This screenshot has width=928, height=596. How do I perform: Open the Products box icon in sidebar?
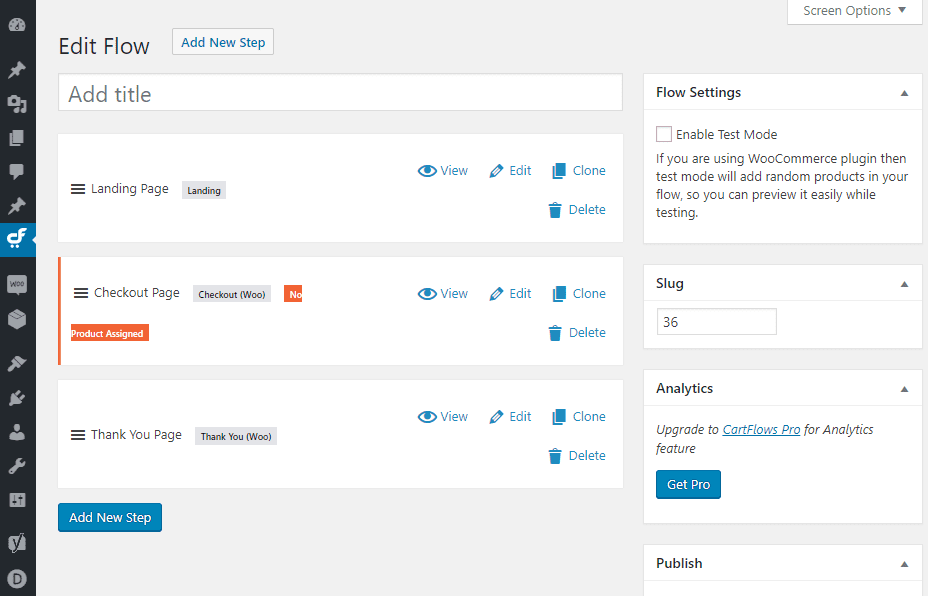17,317
